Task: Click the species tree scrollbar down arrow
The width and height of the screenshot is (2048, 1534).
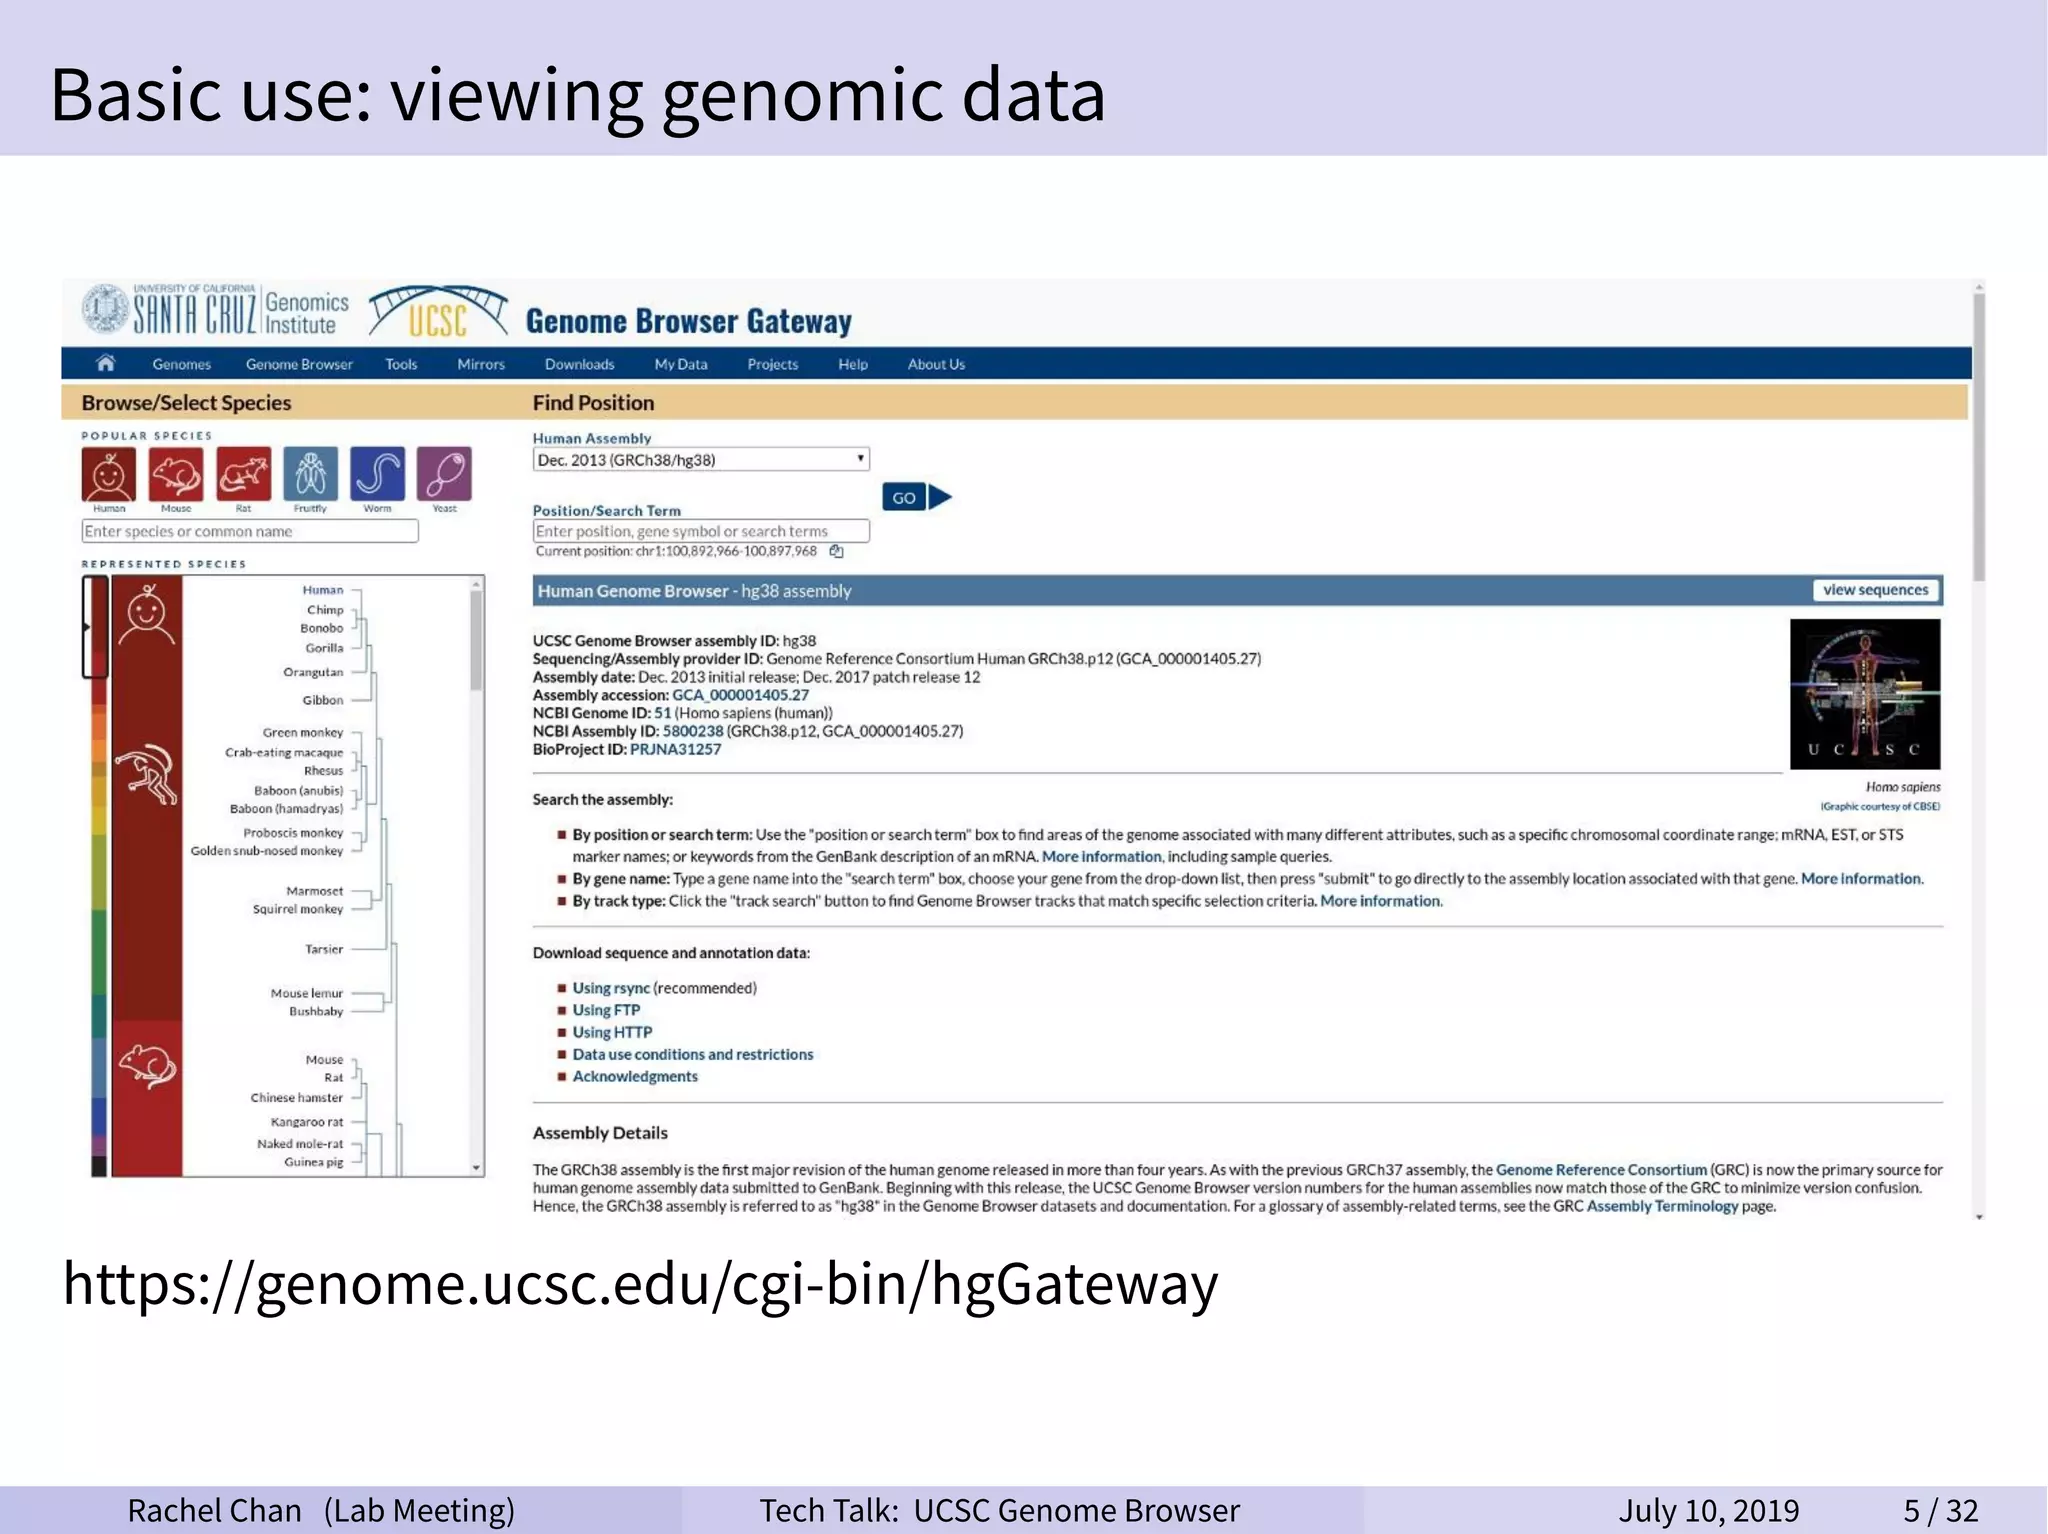Action: tap(477, 1167)
